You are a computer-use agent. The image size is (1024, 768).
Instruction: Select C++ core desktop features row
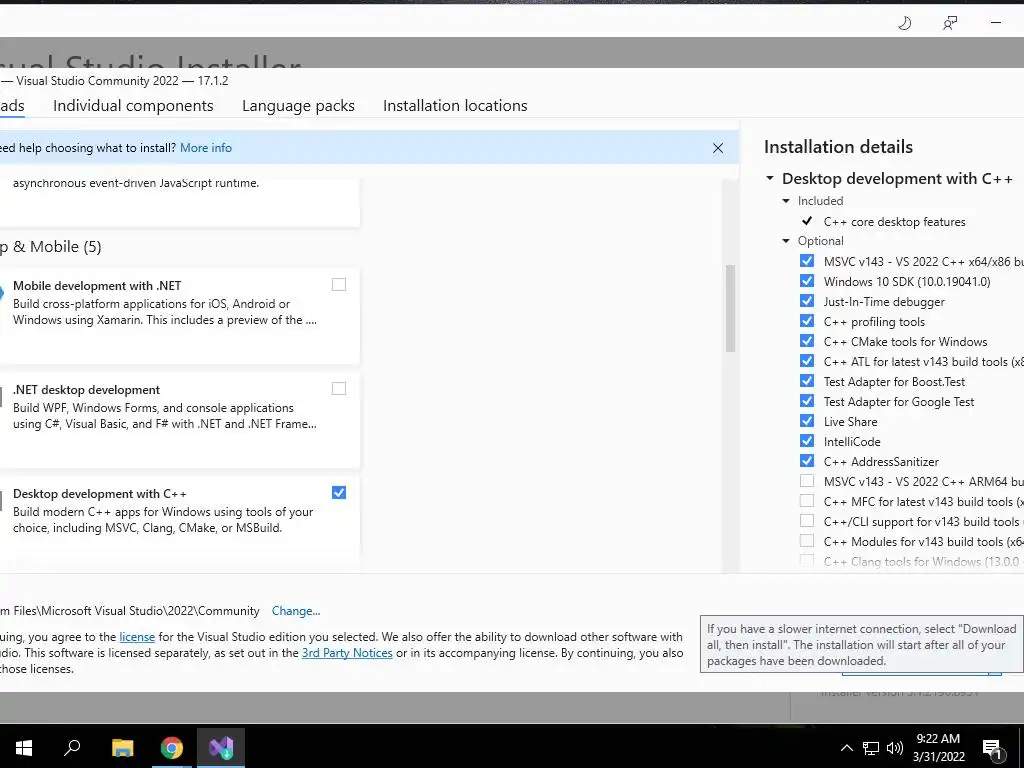(x=895, y=222)
